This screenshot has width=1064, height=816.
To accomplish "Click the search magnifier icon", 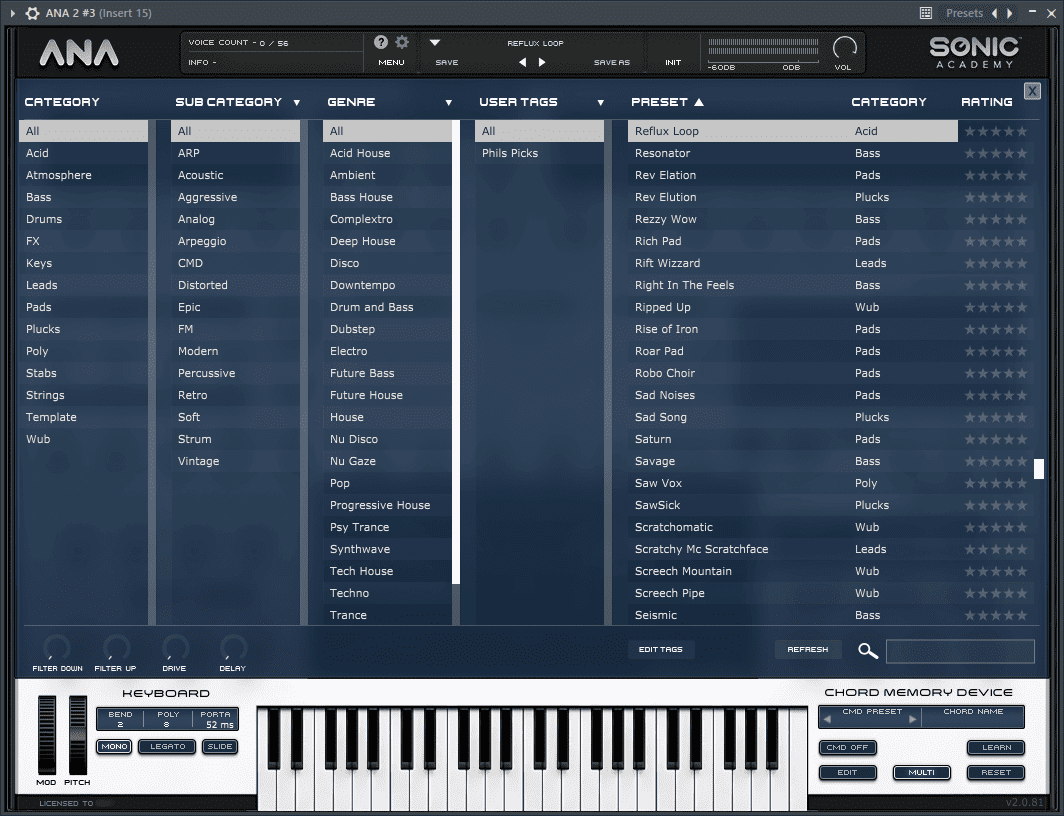I will click(x=868, y=650).
